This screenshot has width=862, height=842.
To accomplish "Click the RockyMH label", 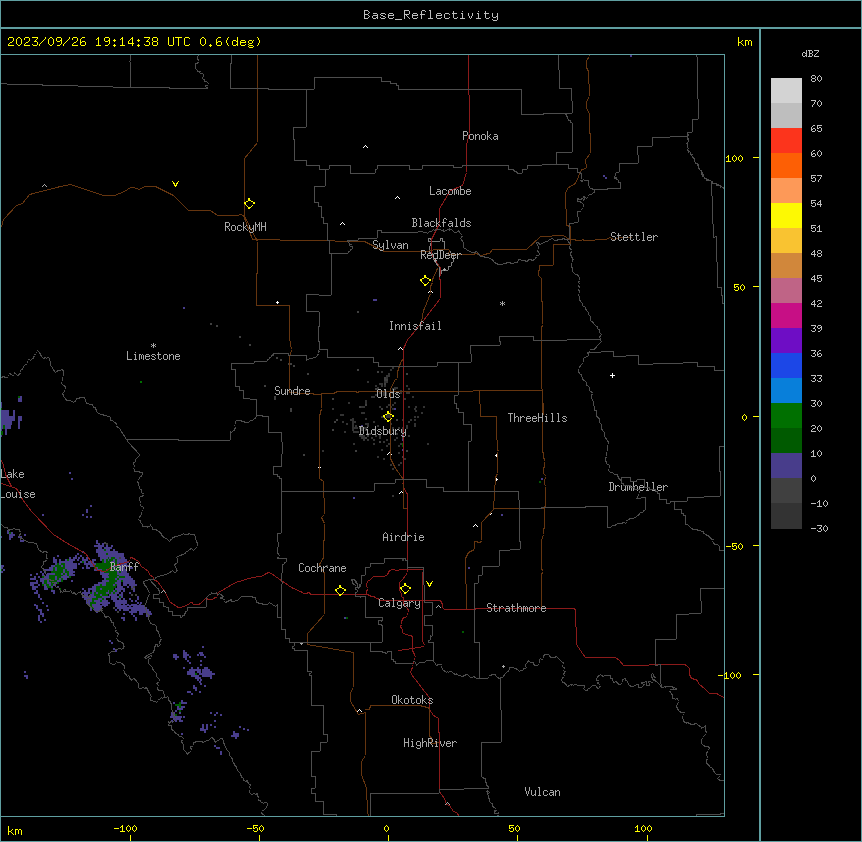I will click(x=245, y=227).
